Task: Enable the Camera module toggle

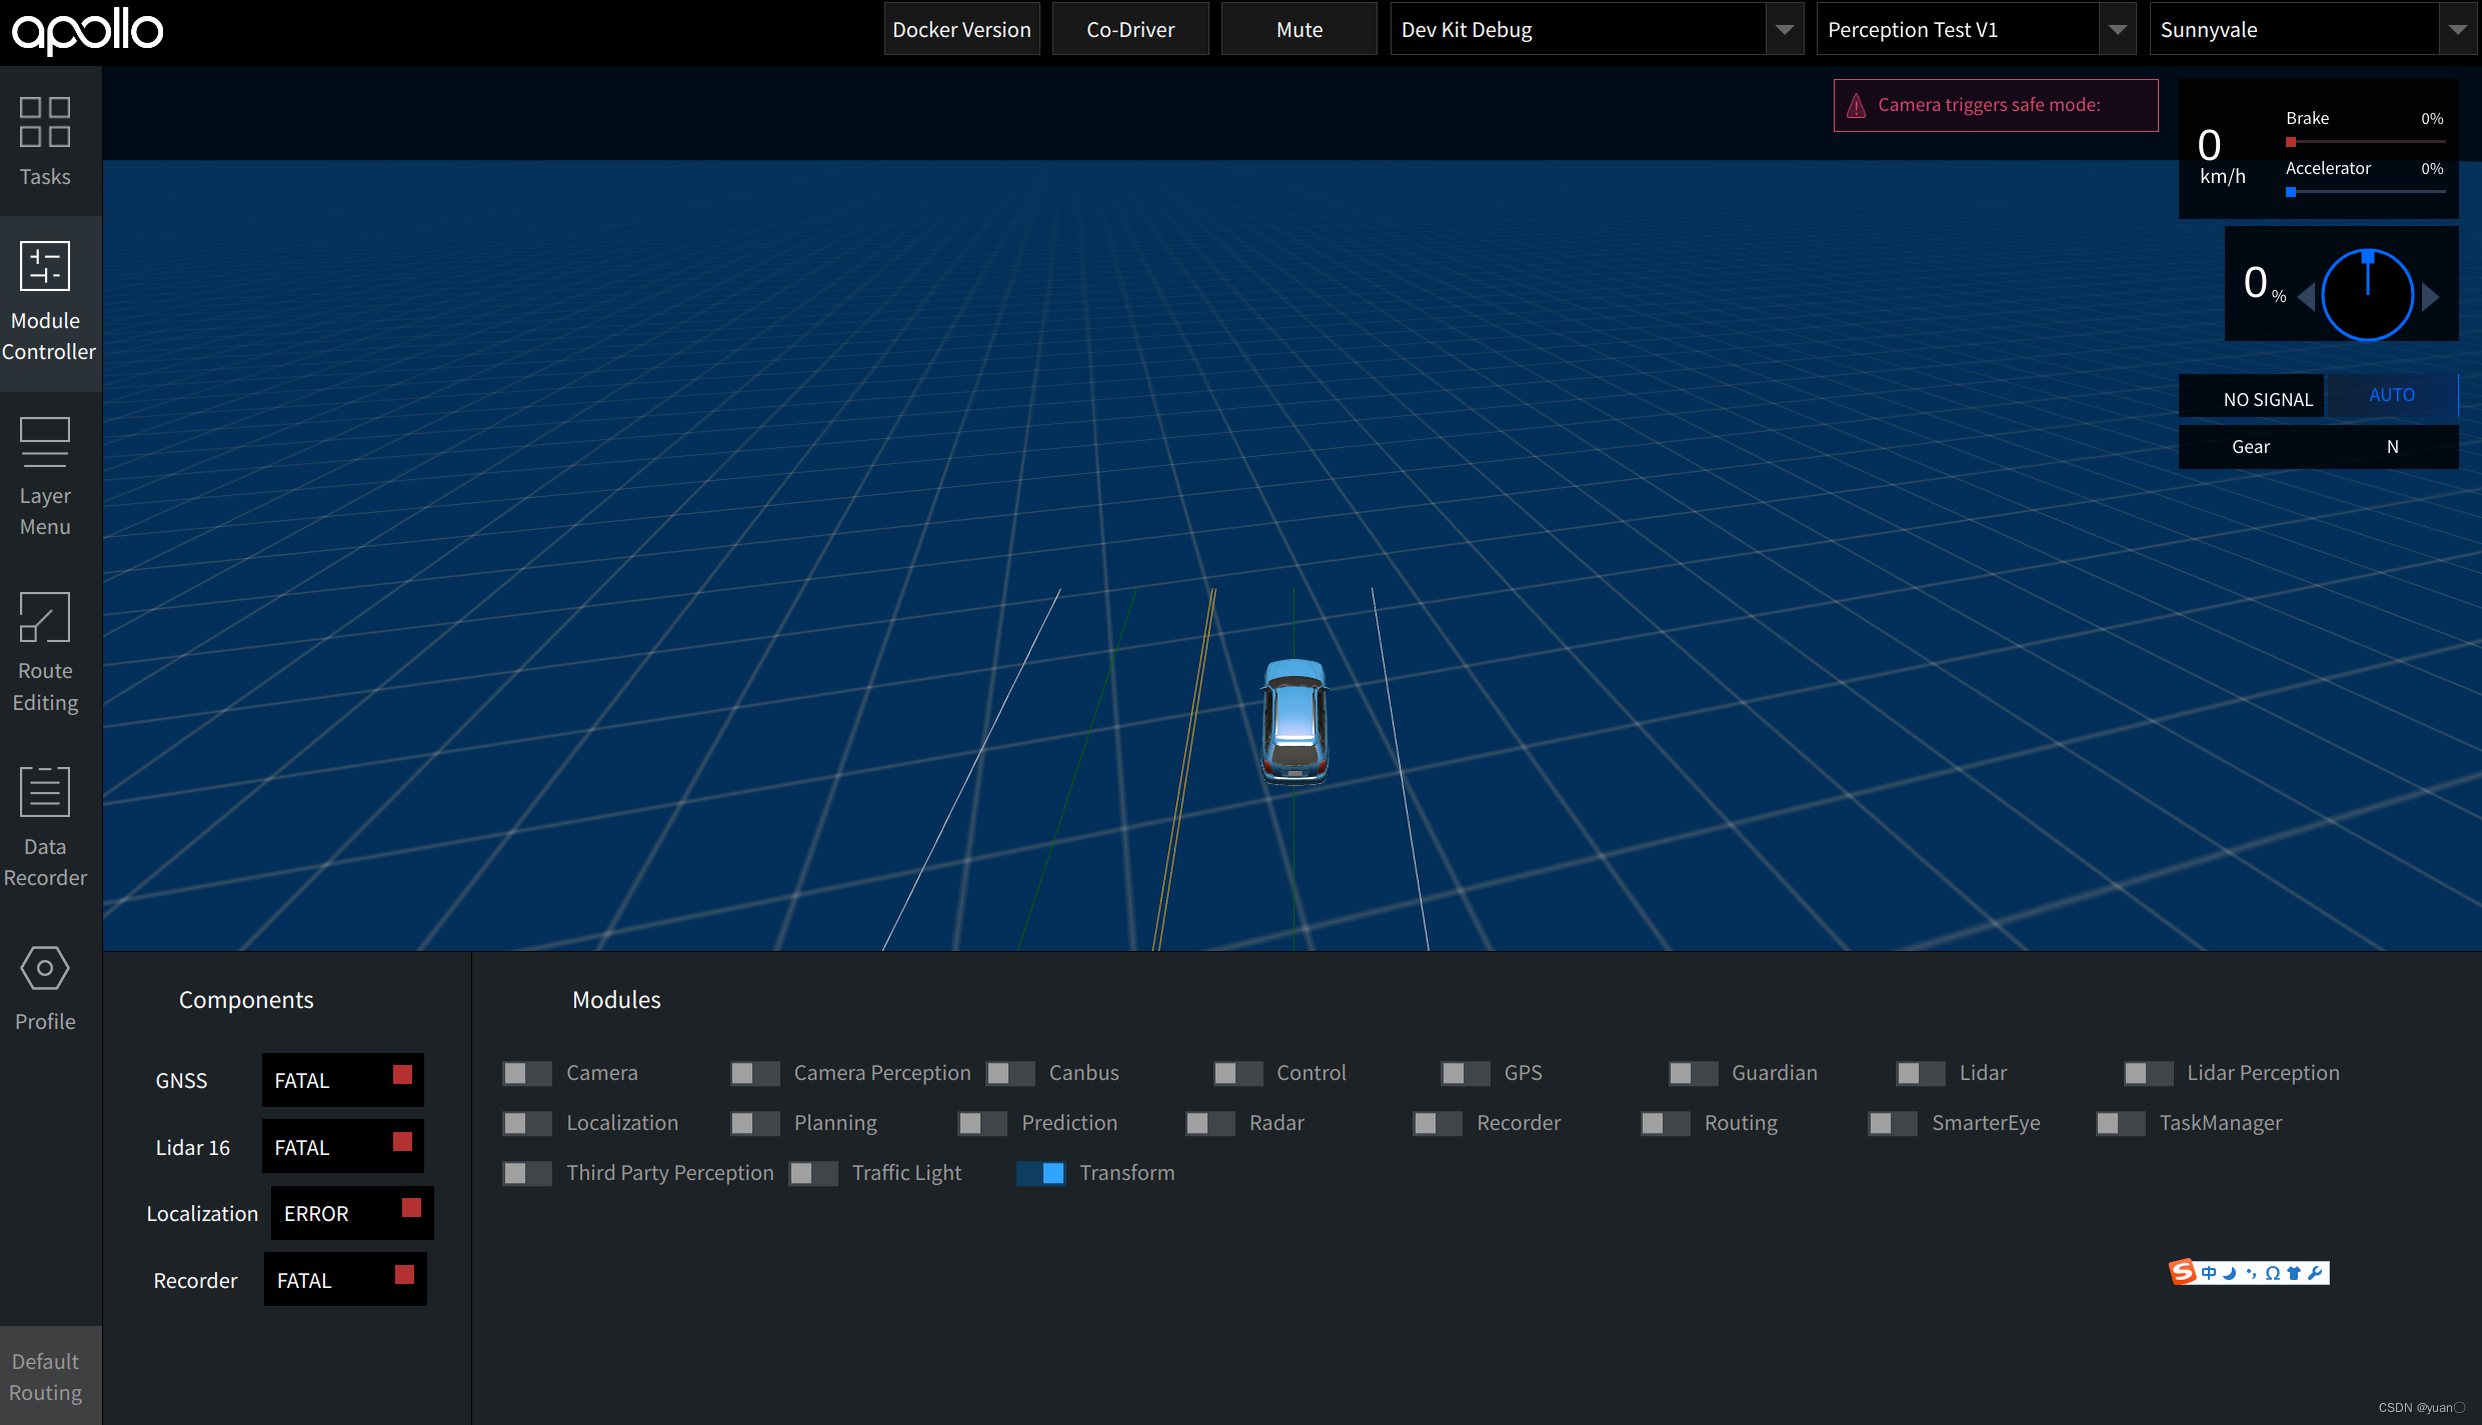Action: click(527, 1073)
